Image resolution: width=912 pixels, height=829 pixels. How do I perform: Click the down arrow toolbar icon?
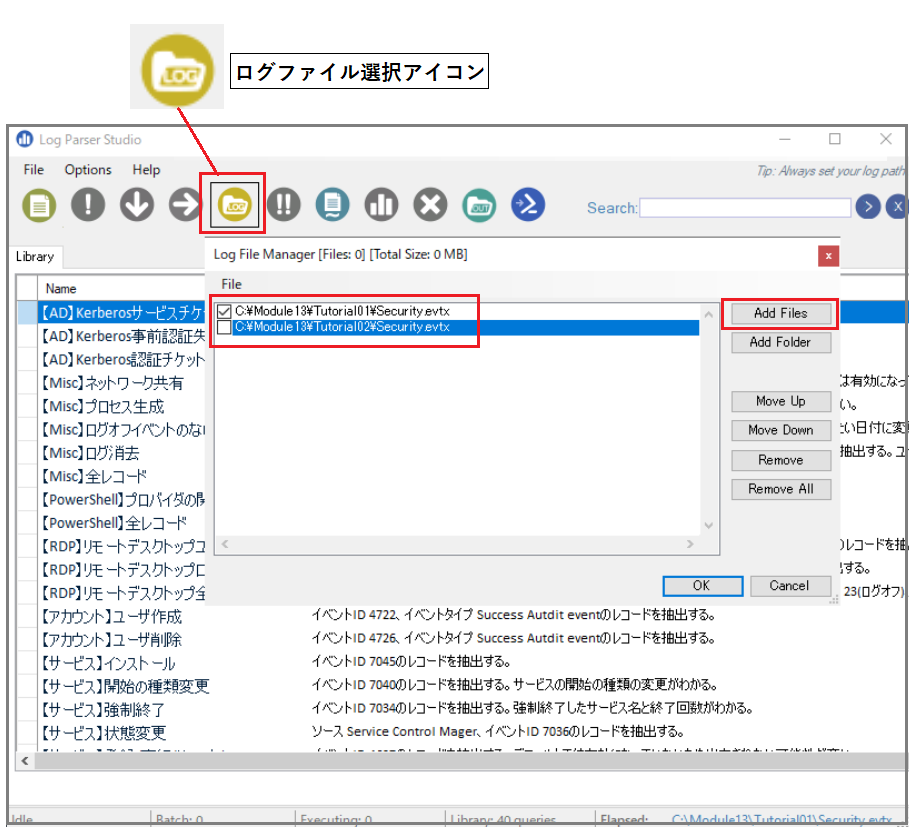pyautogui.click(x=137, y=205)
